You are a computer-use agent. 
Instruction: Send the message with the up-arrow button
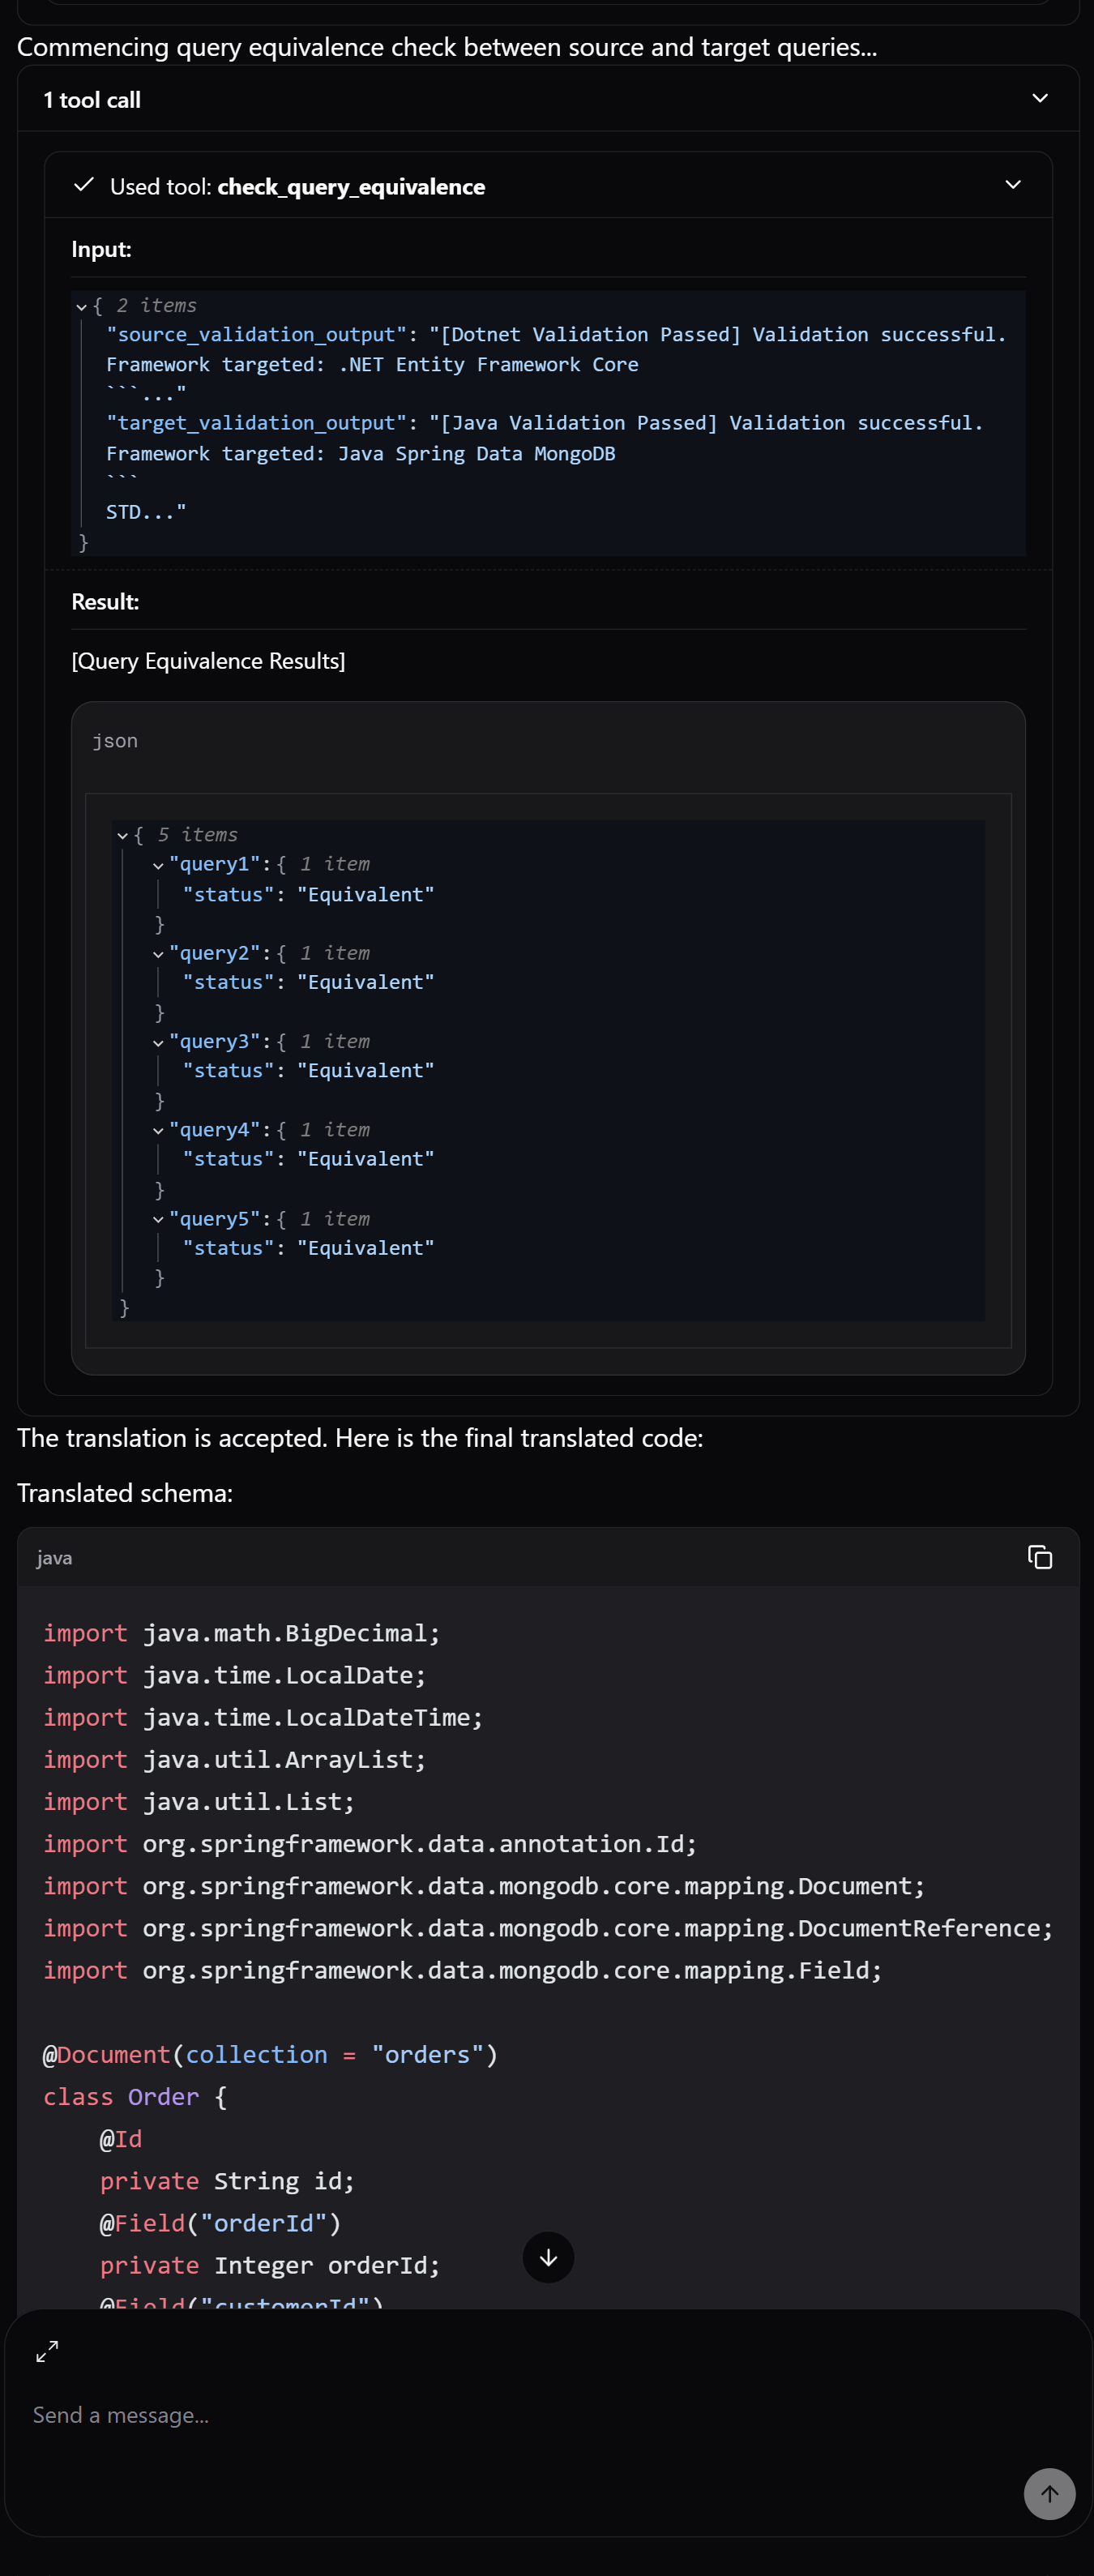coord(1049,2494)
